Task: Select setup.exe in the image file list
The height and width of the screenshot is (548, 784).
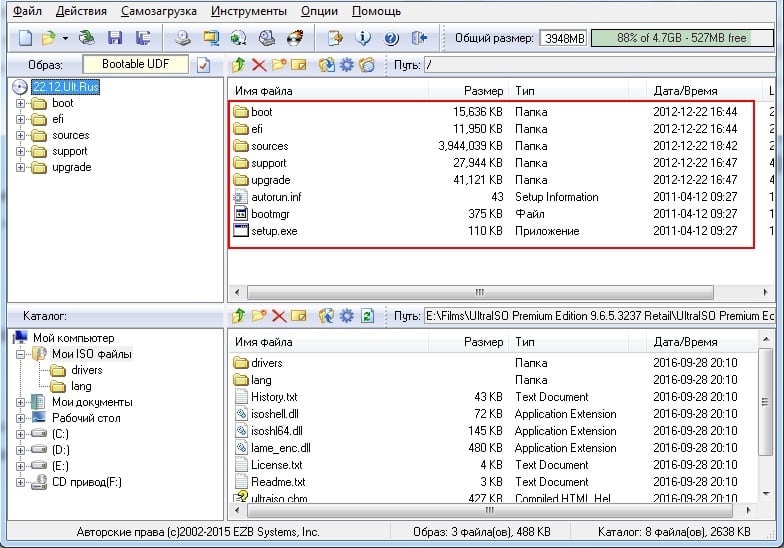Action: (x=273, y=231)
